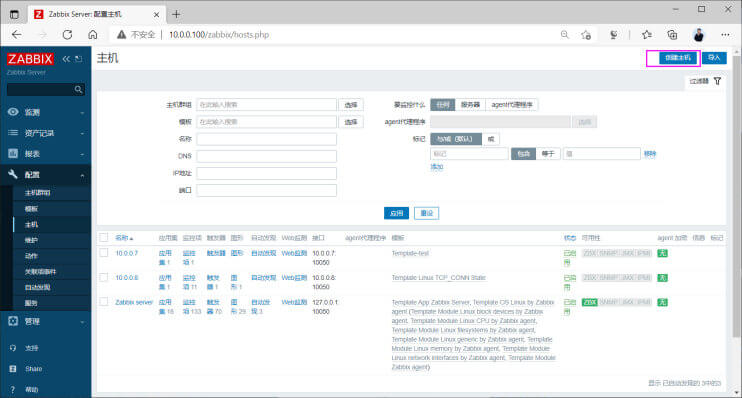Viewport: 742px width, 398px height.
Task: Open the browser three-dot settings menu
Action: 725,35
